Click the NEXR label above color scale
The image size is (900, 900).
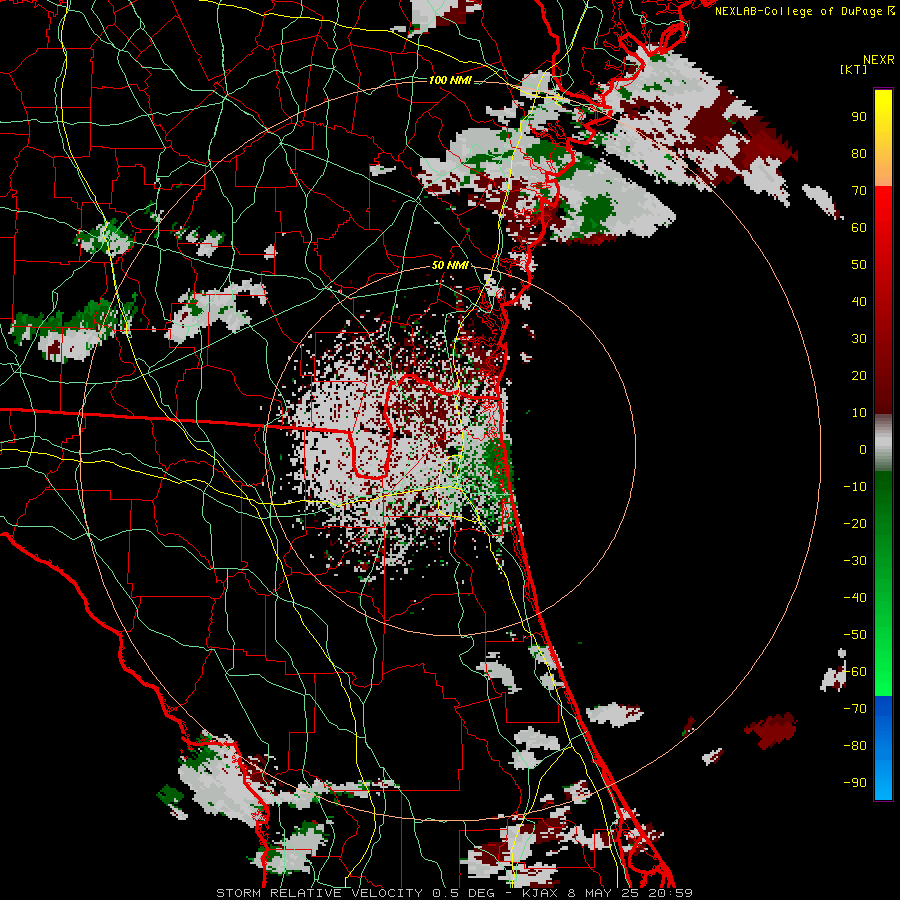tap(878, 60)
